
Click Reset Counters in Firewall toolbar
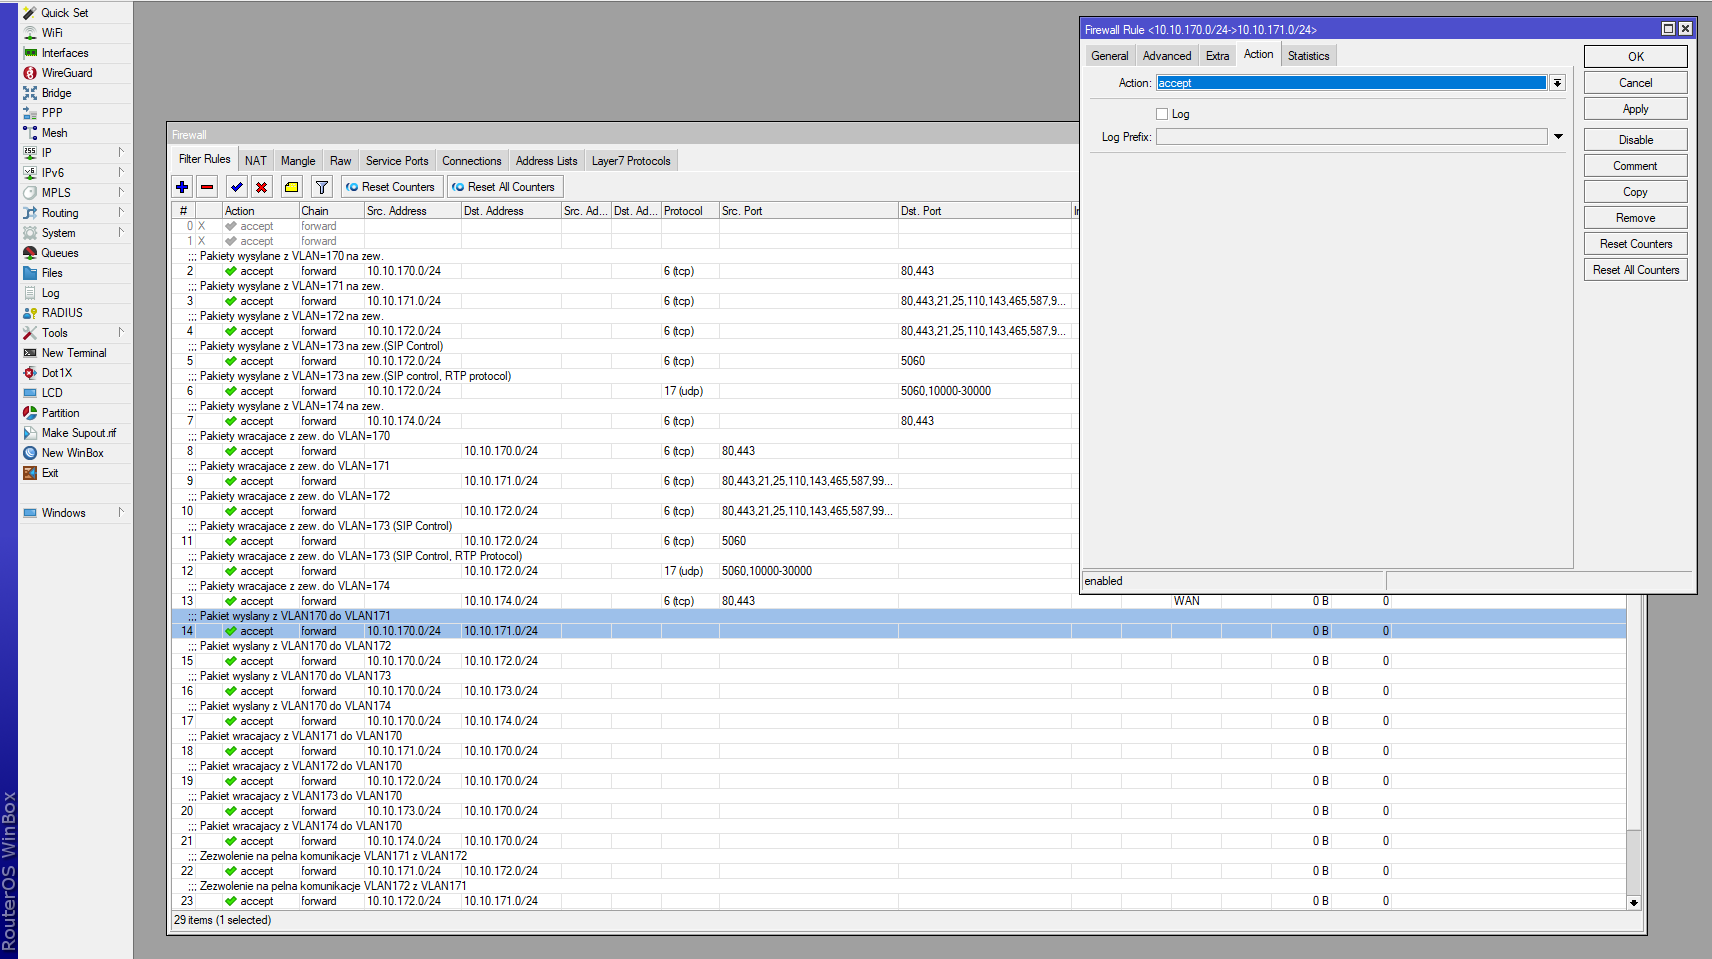(x=391, y=187)
